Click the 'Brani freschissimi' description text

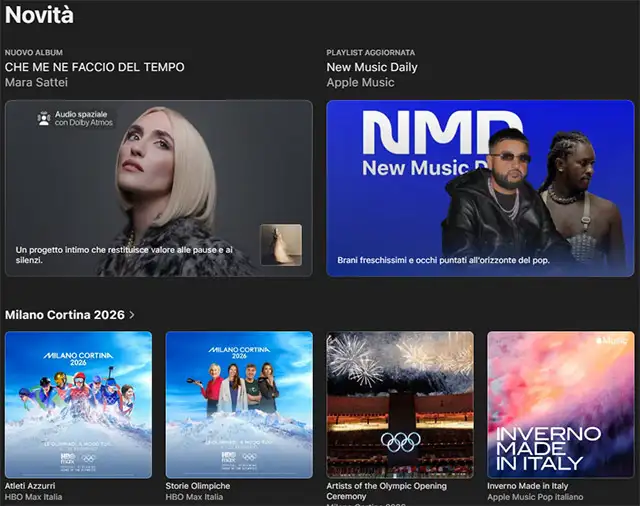[443, 260]
